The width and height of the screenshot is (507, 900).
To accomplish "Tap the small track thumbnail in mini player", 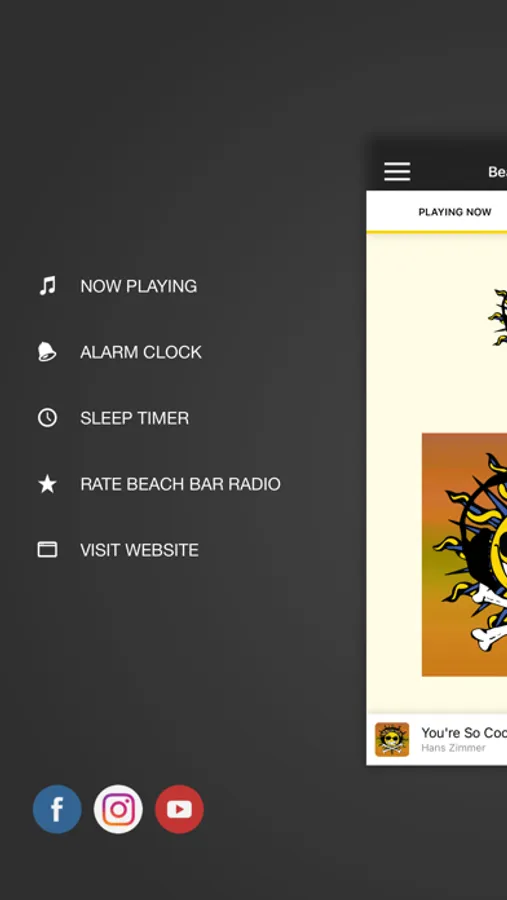I will point(392,739).
